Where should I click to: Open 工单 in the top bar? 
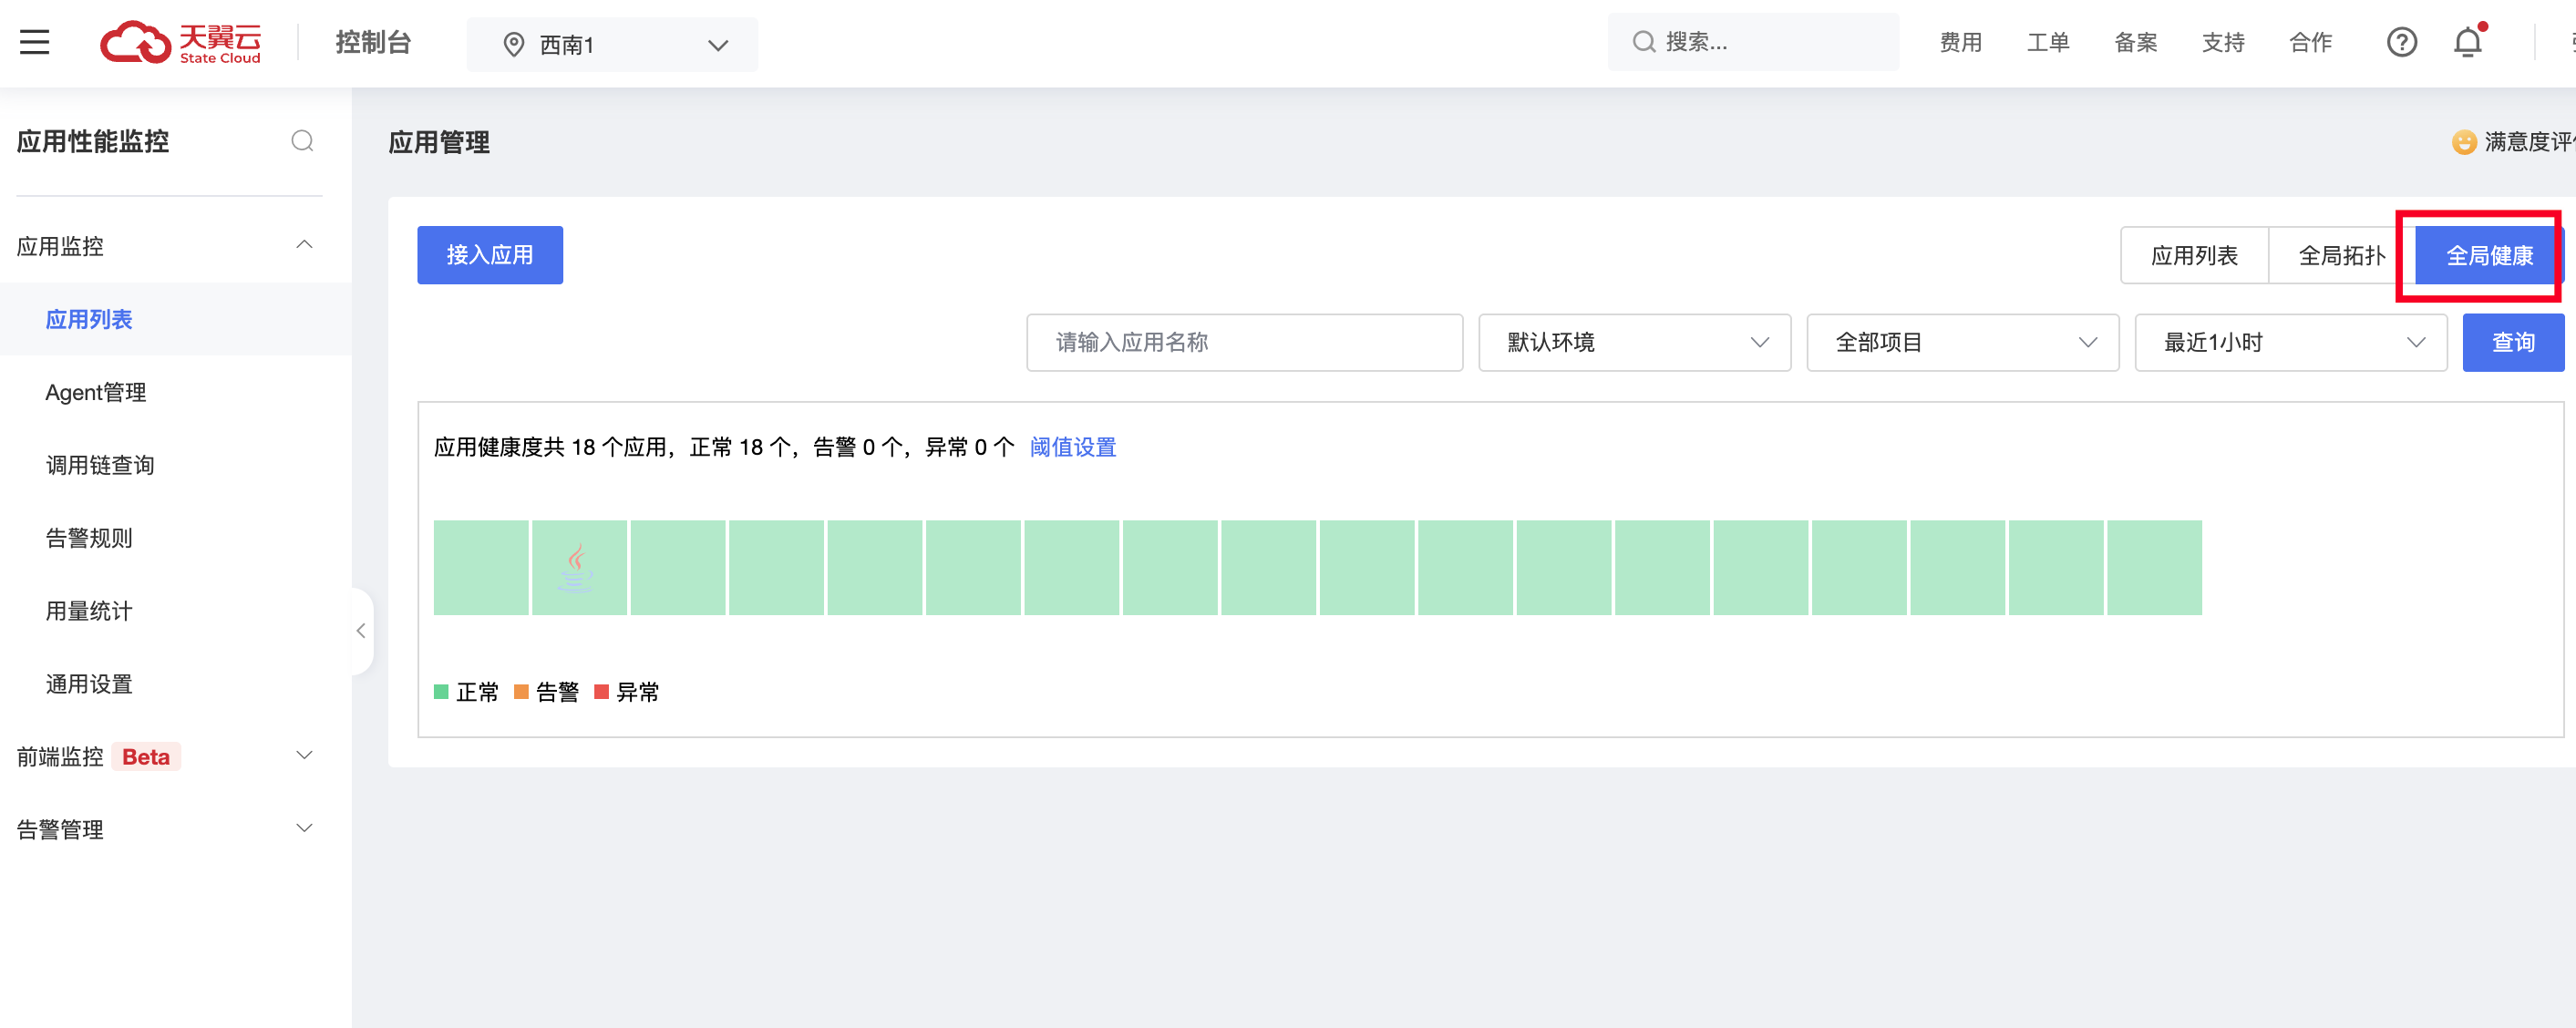[x=2047, y=42]
